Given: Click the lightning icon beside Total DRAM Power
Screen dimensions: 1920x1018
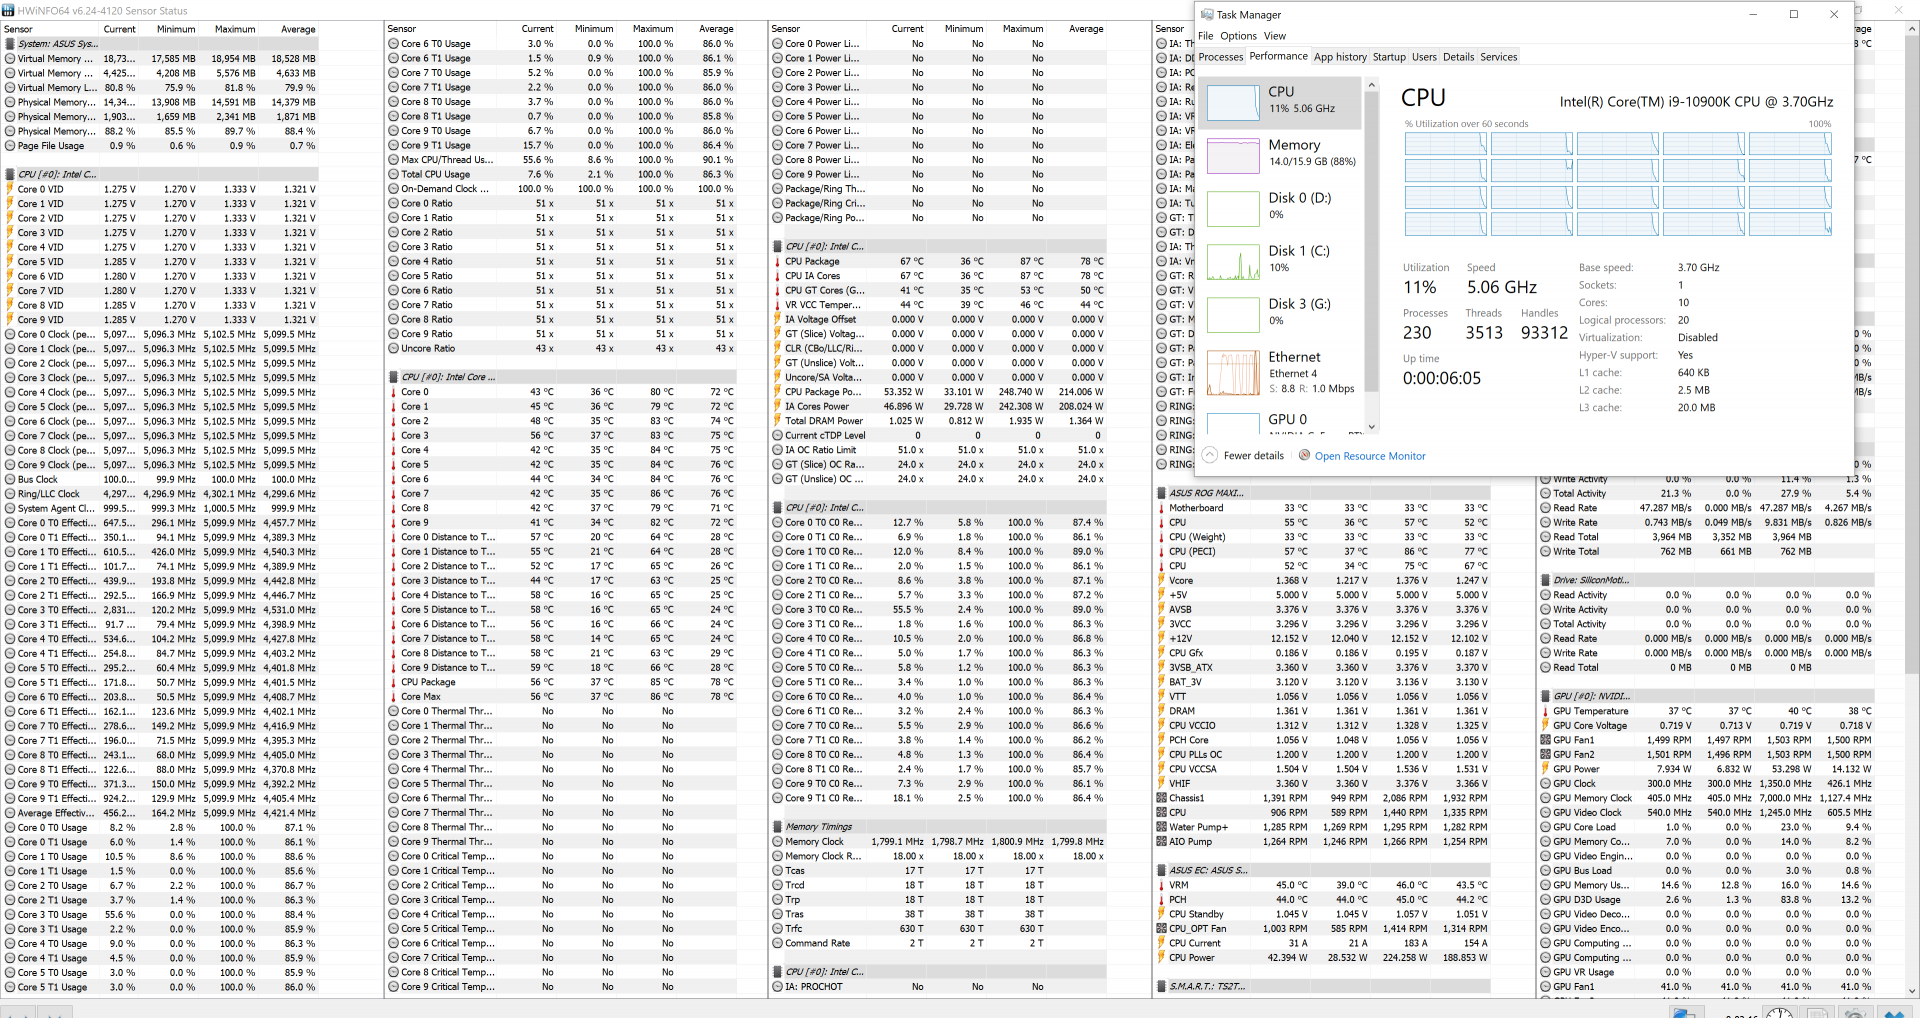Looking at the screenshot, I should click(x=778, y=421).
